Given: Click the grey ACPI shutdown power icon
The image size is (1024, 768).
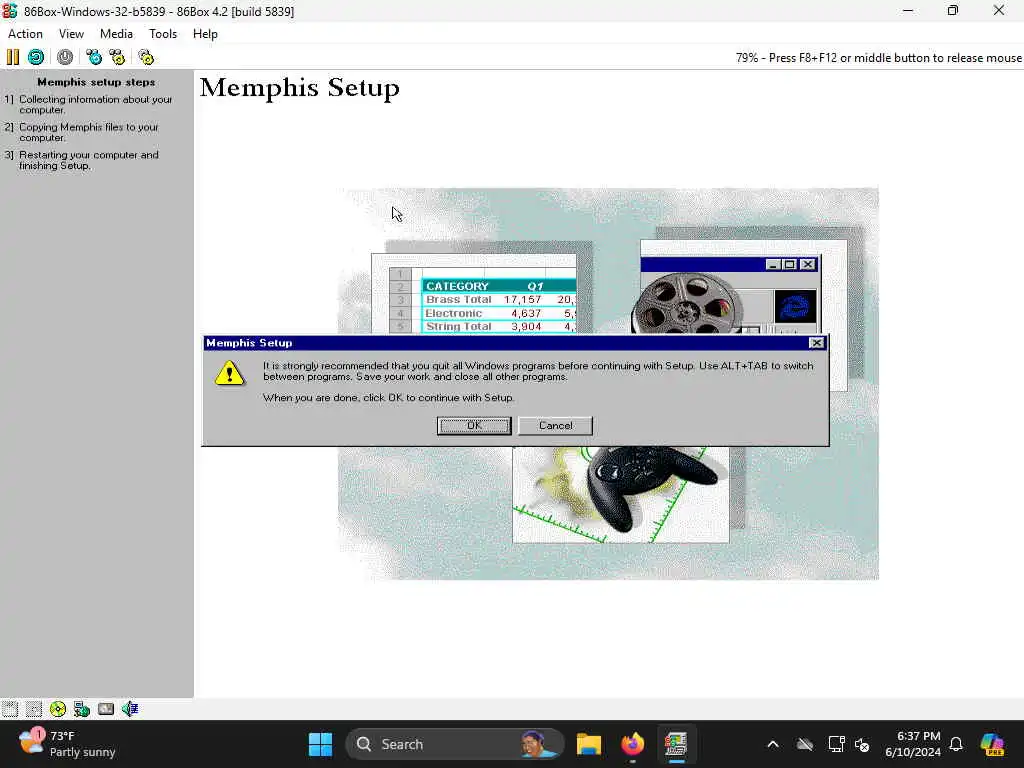Looking at the screenshot, I should 65,57.
